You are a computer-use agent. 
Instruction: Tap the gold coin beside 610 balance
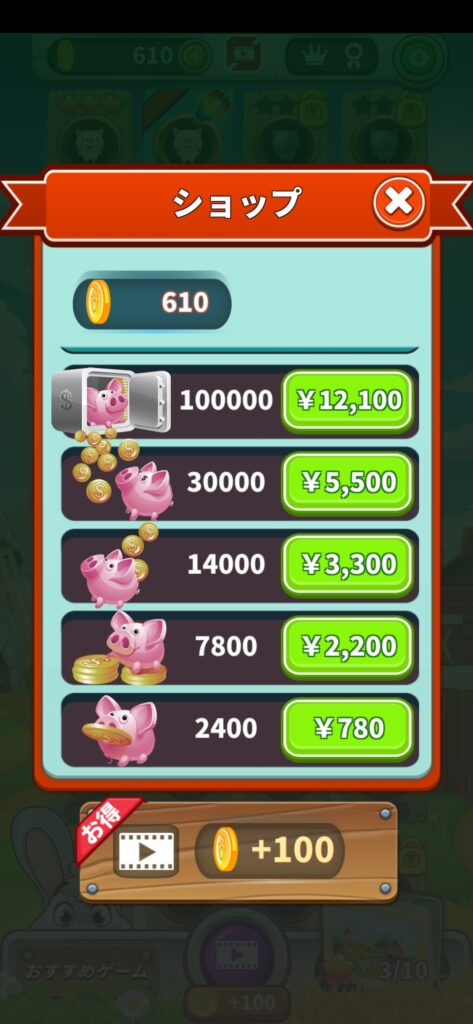click(x=99, y=302)
